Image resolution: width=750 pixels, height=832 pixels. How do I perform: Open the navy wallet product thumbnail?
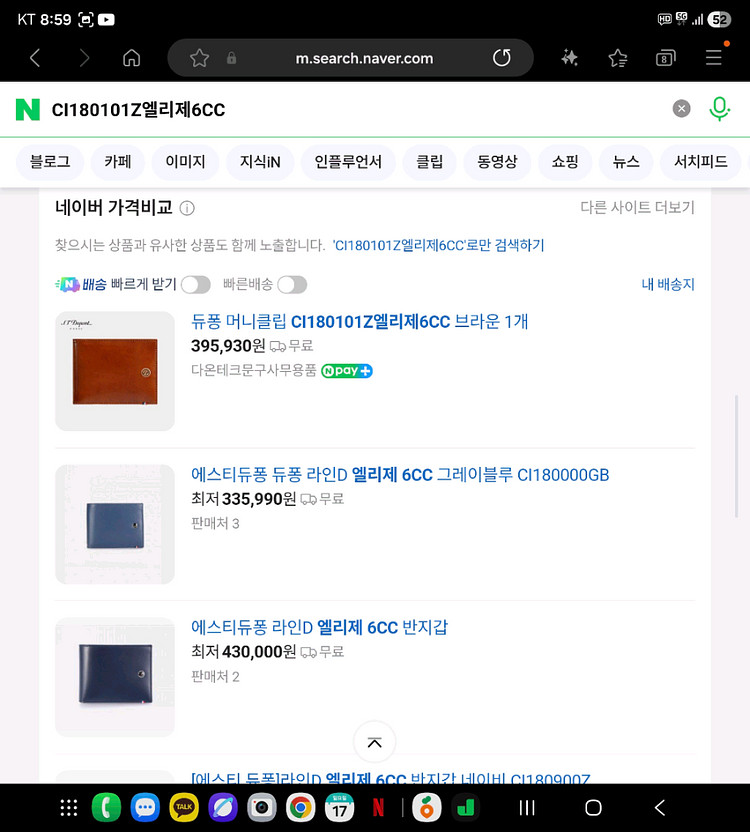115,678
